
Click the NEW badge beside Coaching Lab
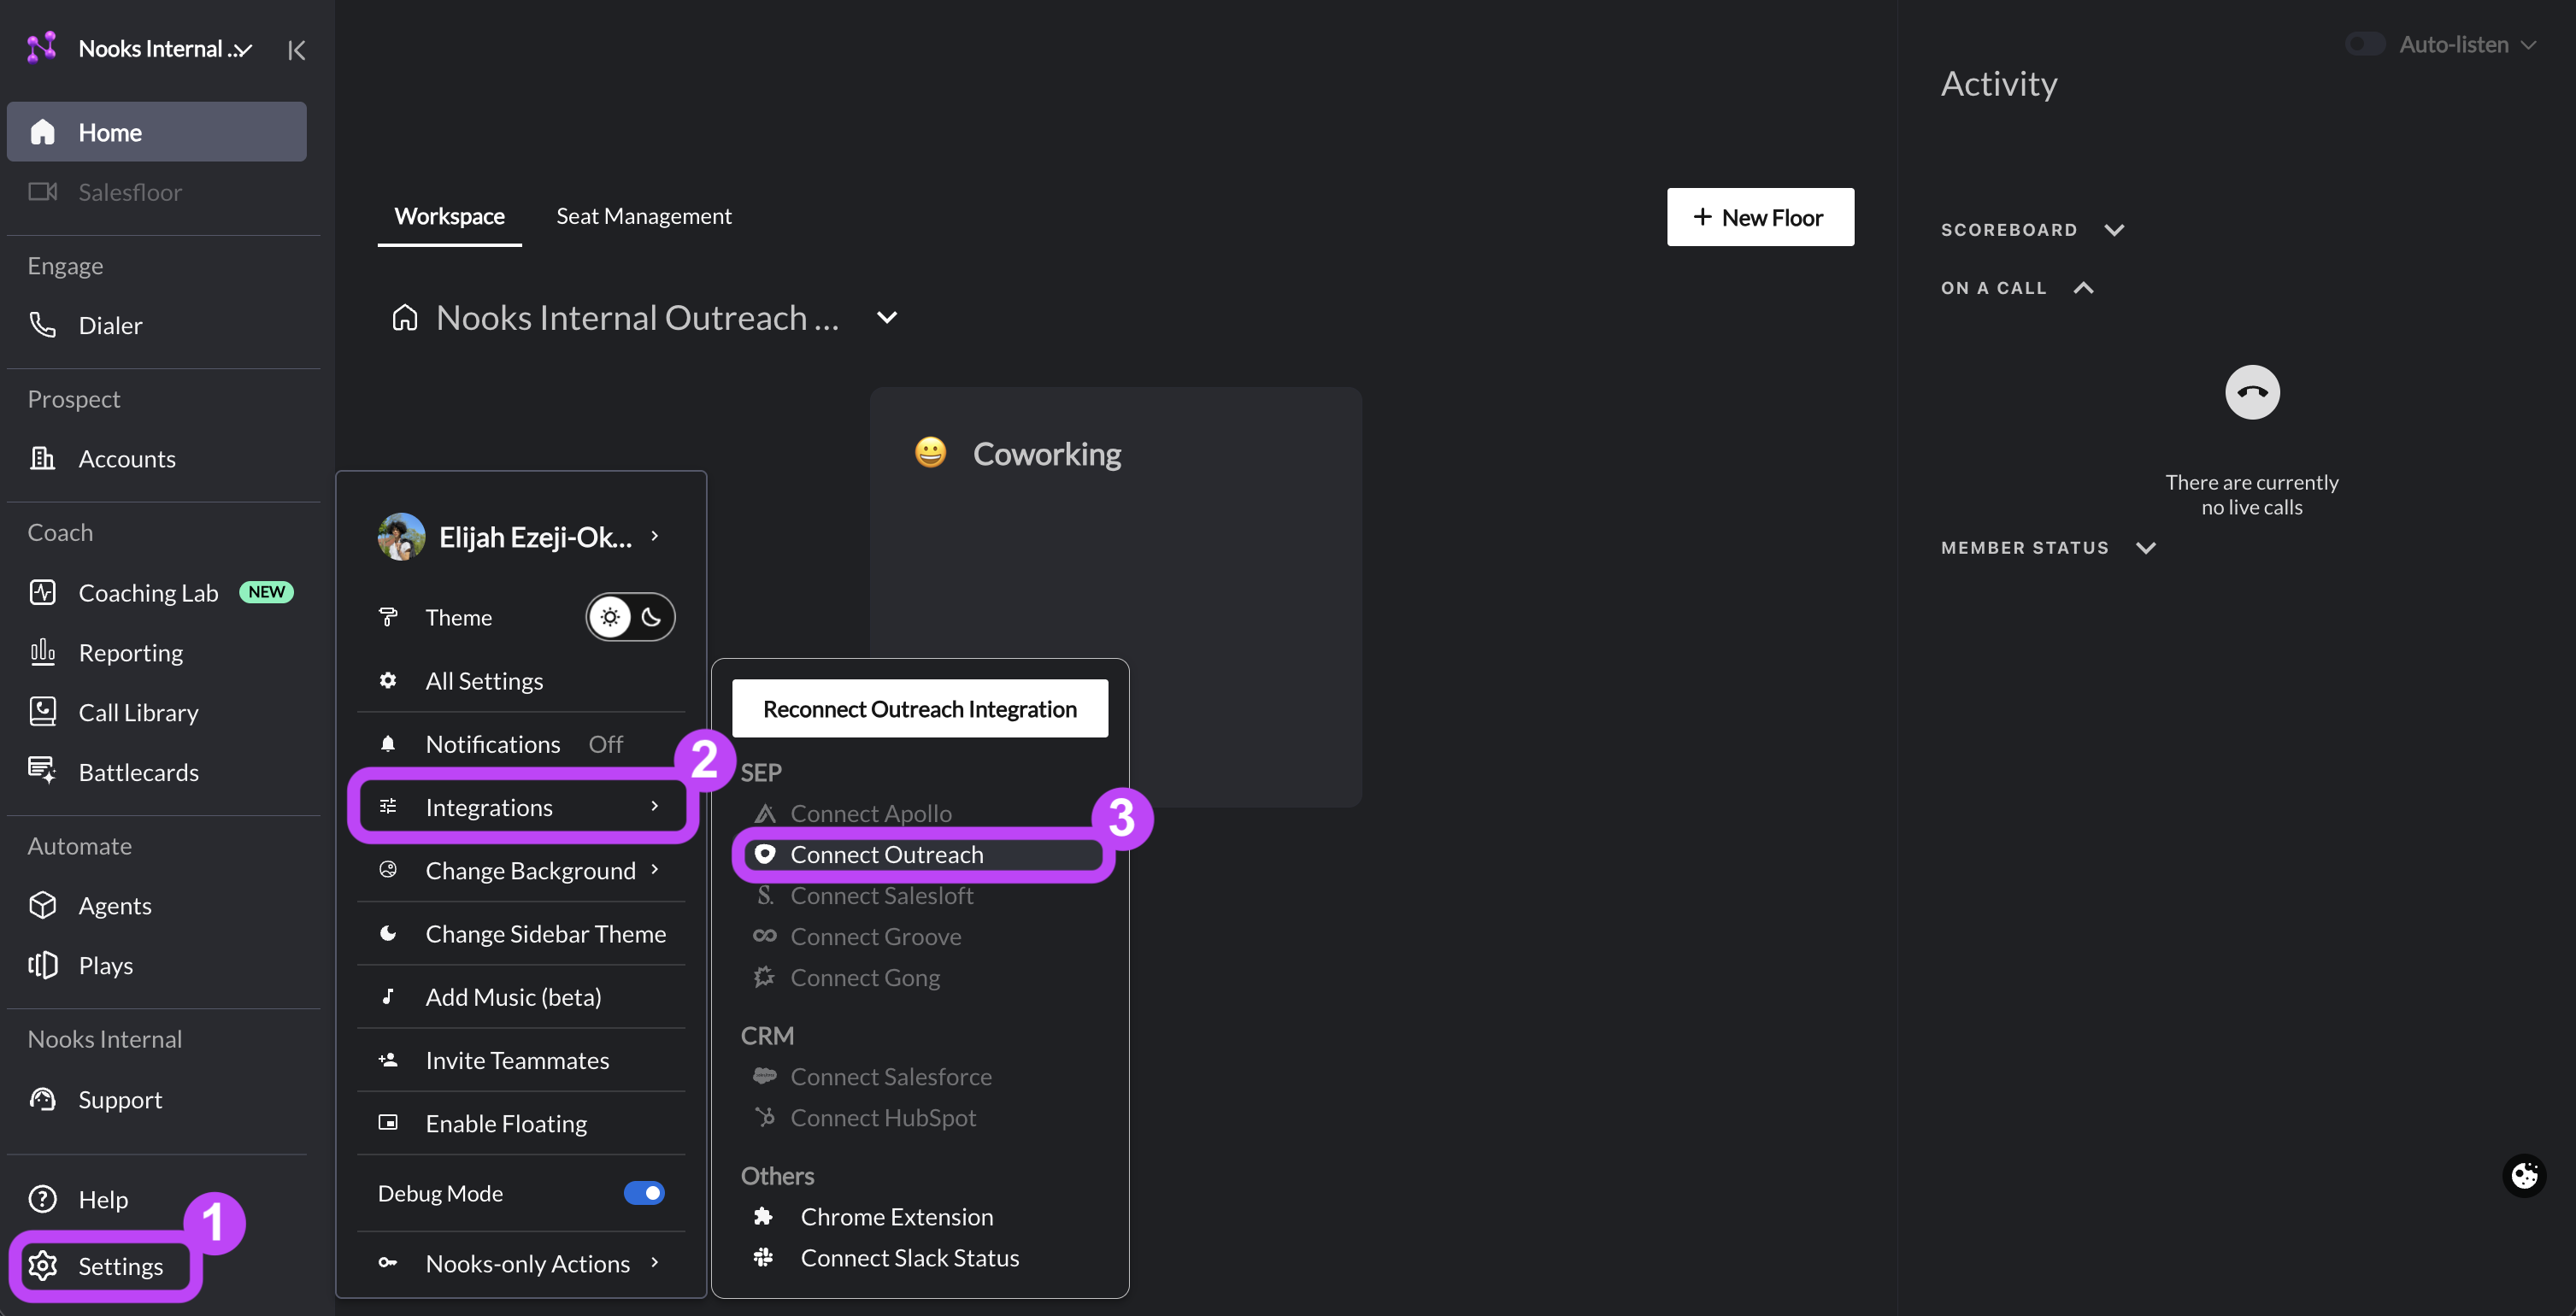tap(266, 592)
